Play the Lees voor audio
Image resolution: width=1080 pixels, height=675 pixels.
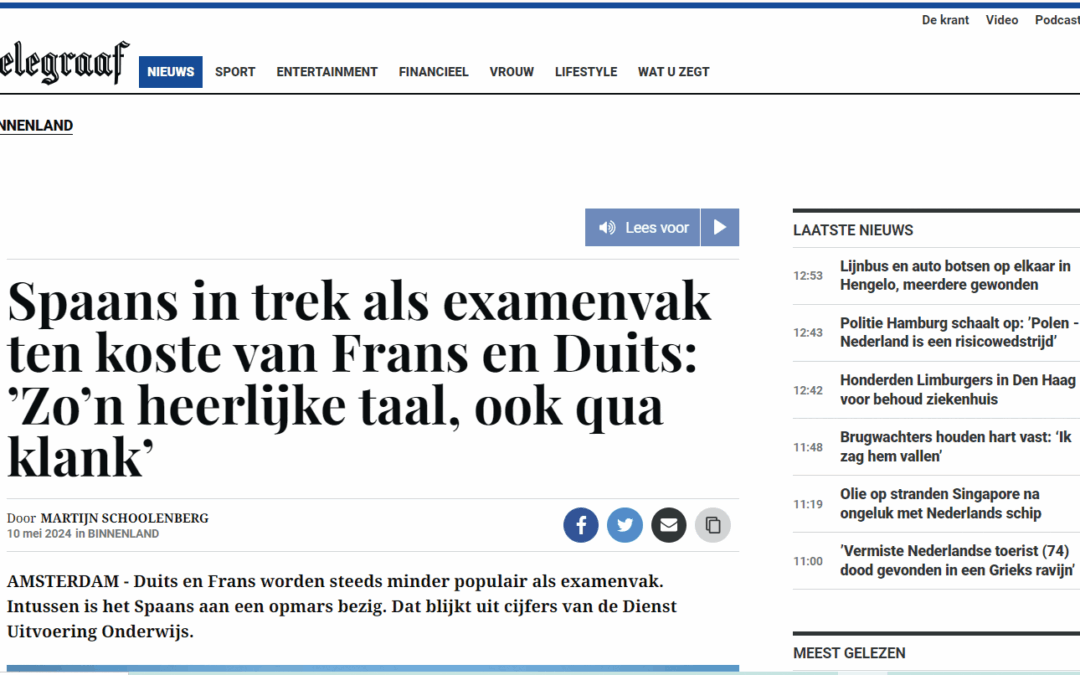tap(720, 227)
